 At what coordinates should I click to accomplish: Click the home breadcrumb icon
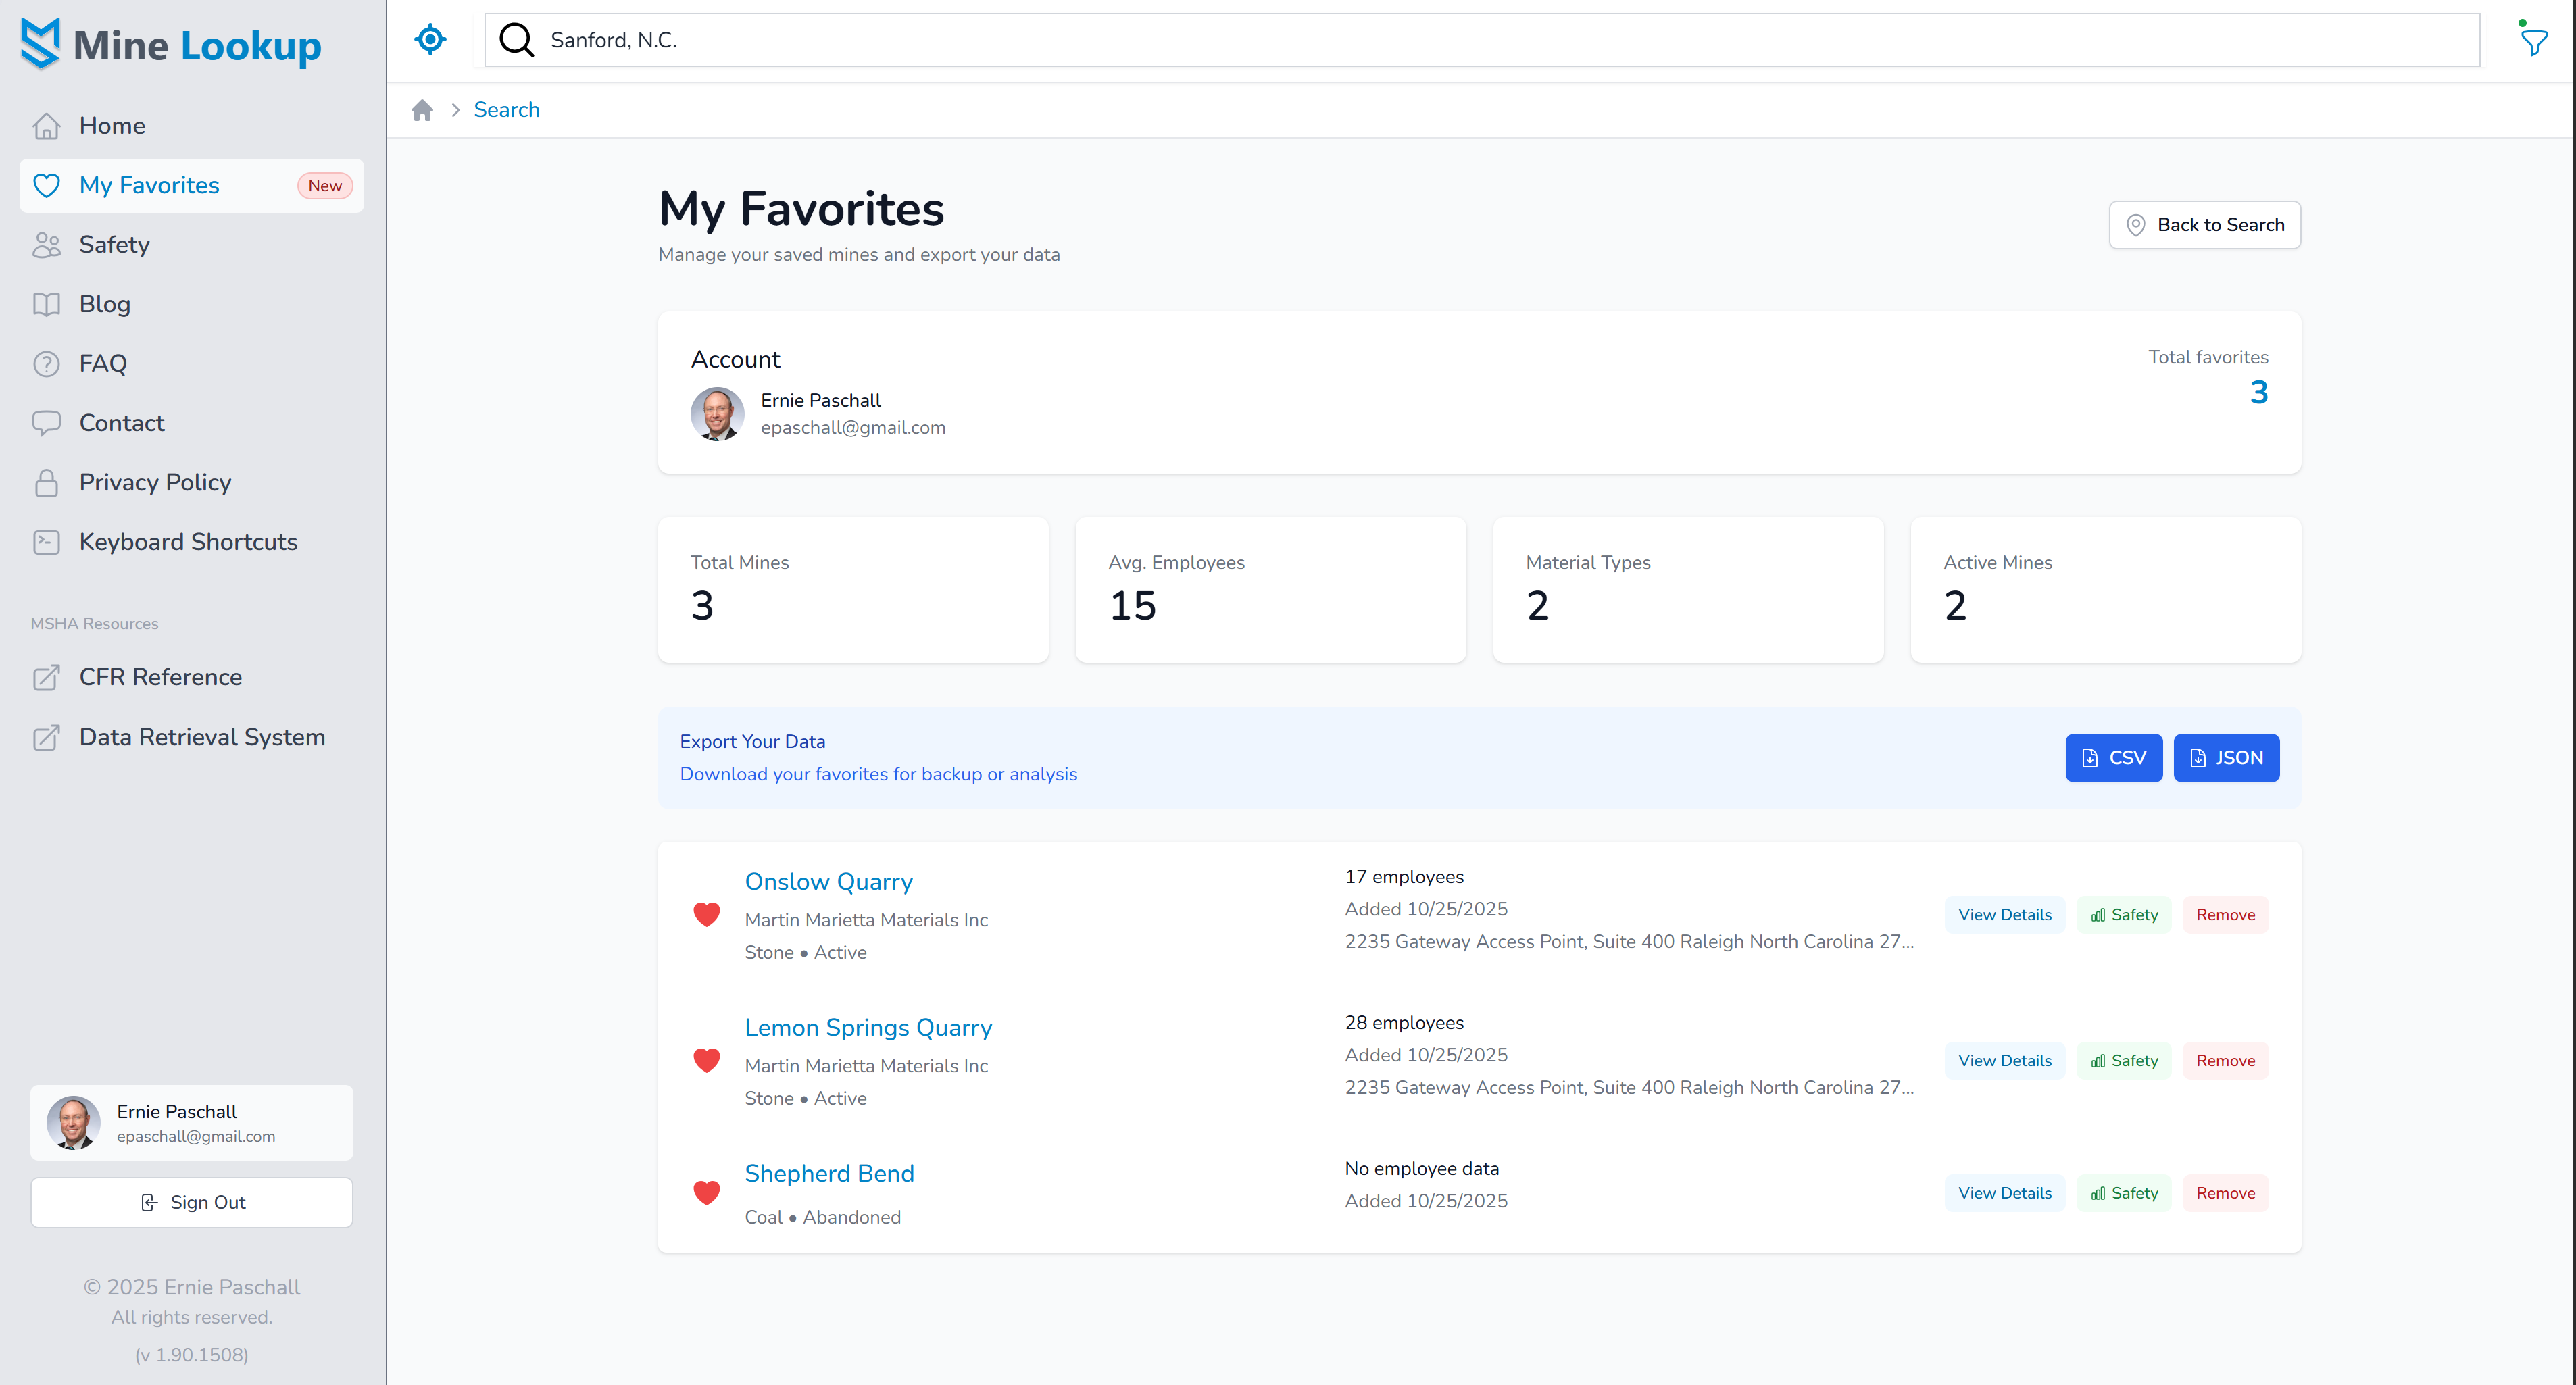(422, 110)
